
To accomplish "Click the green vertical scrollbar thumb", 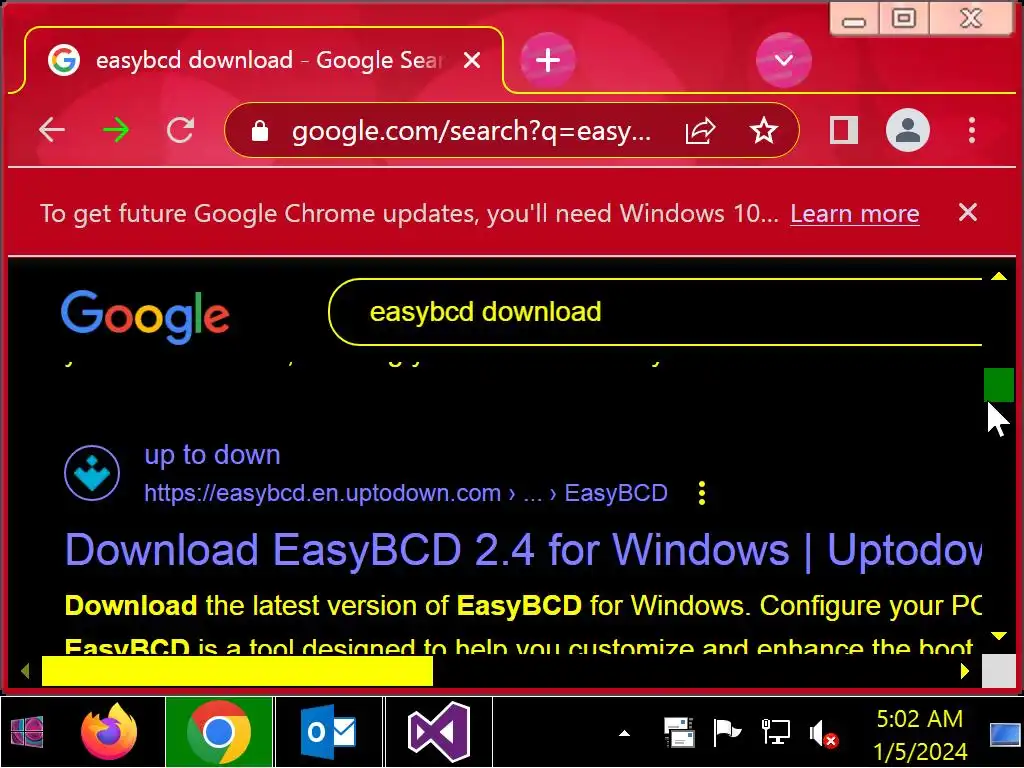I will (999, 384).
